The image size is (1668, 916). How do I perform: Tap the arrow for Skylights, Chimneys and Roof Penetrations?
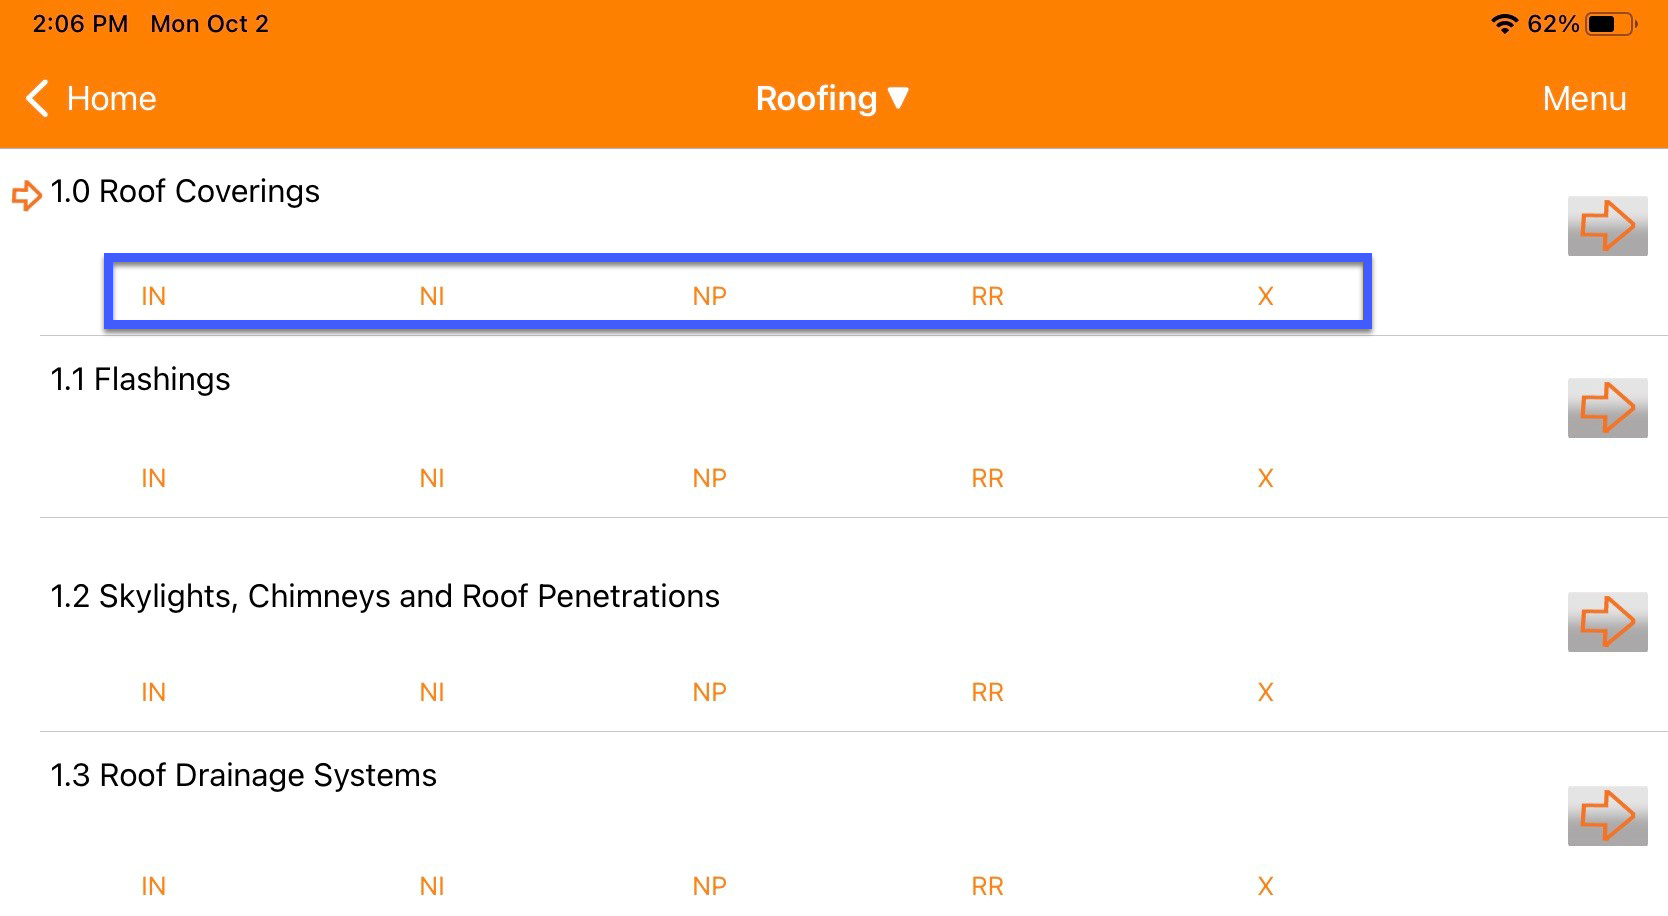[x=1607, y=620]
